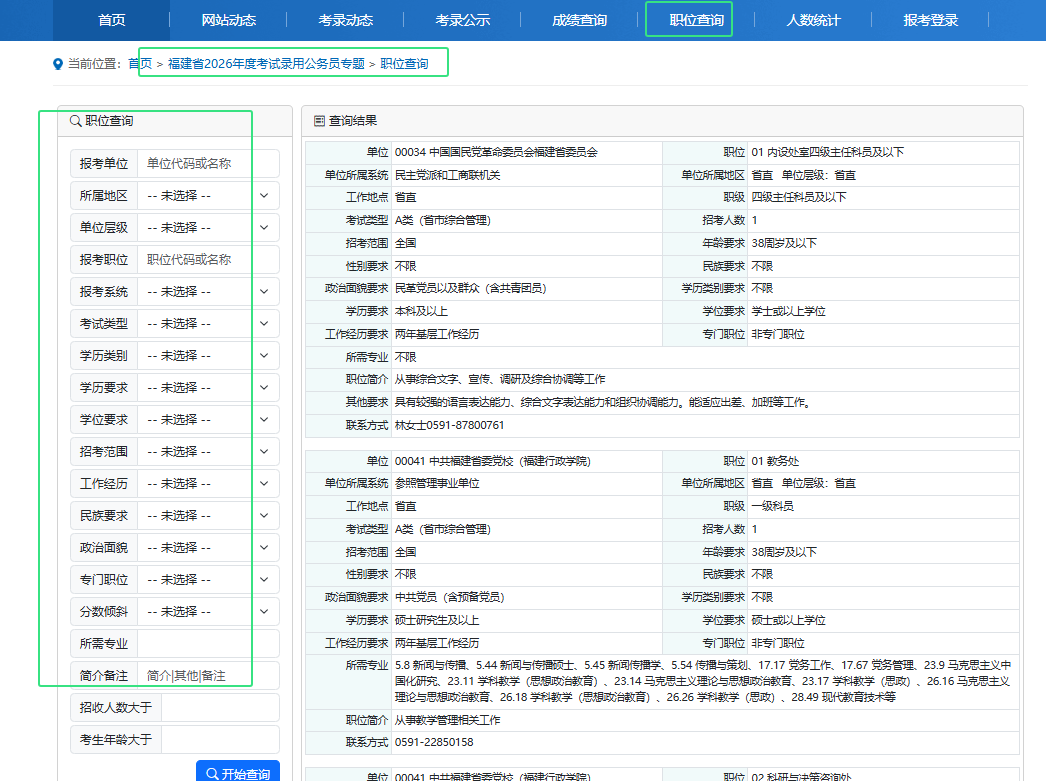Click the 首页 breadcrumb link
Screen dimensions: 1046x781
point(140,64)
